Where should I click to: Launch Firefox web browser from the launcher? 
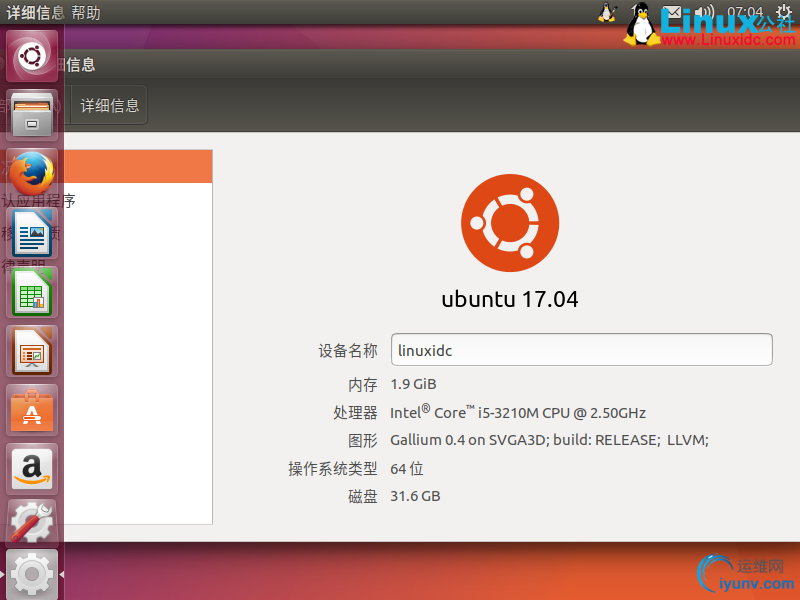pos(32,173)
